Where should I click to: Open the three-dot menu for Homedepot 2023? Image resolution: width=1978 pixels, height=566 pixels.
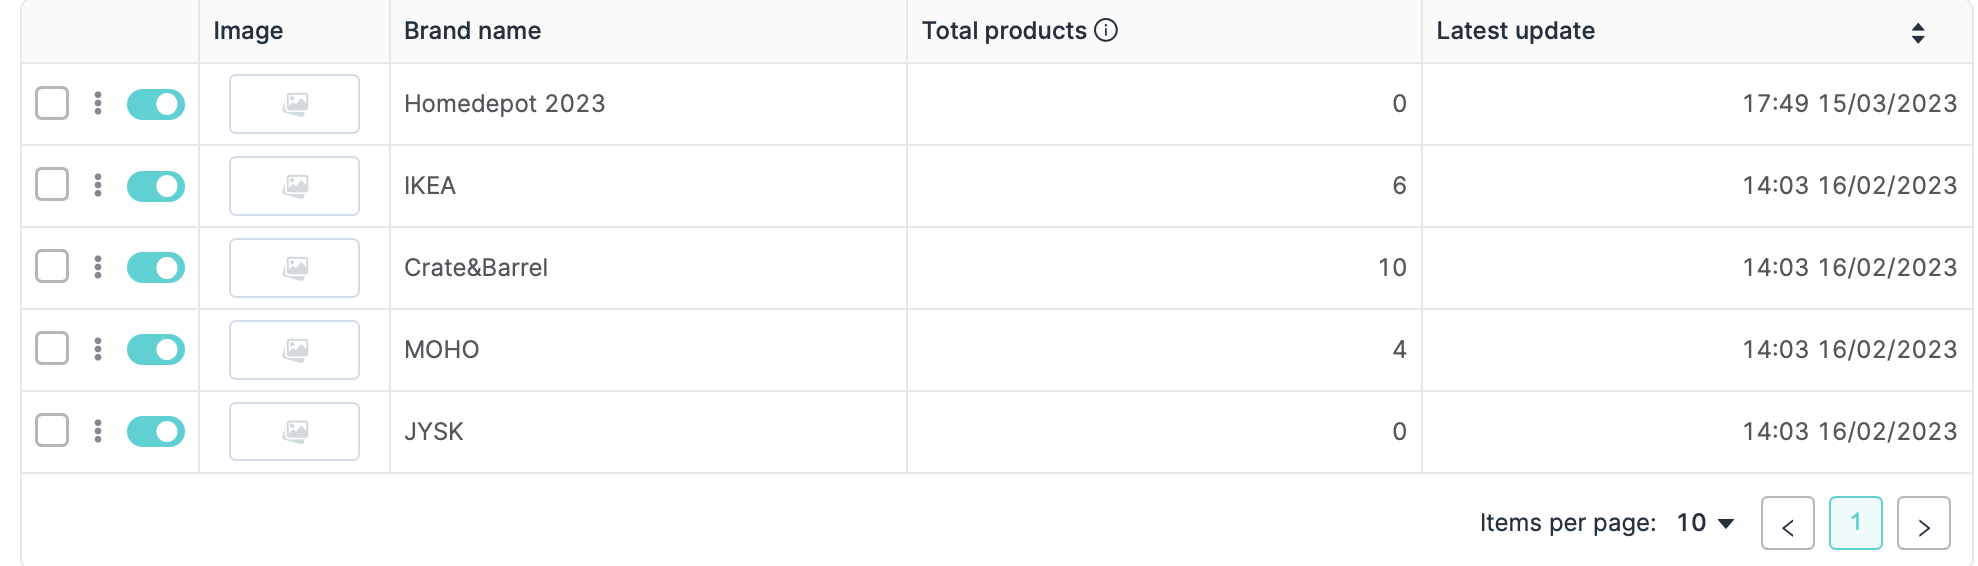coord(98,103)
